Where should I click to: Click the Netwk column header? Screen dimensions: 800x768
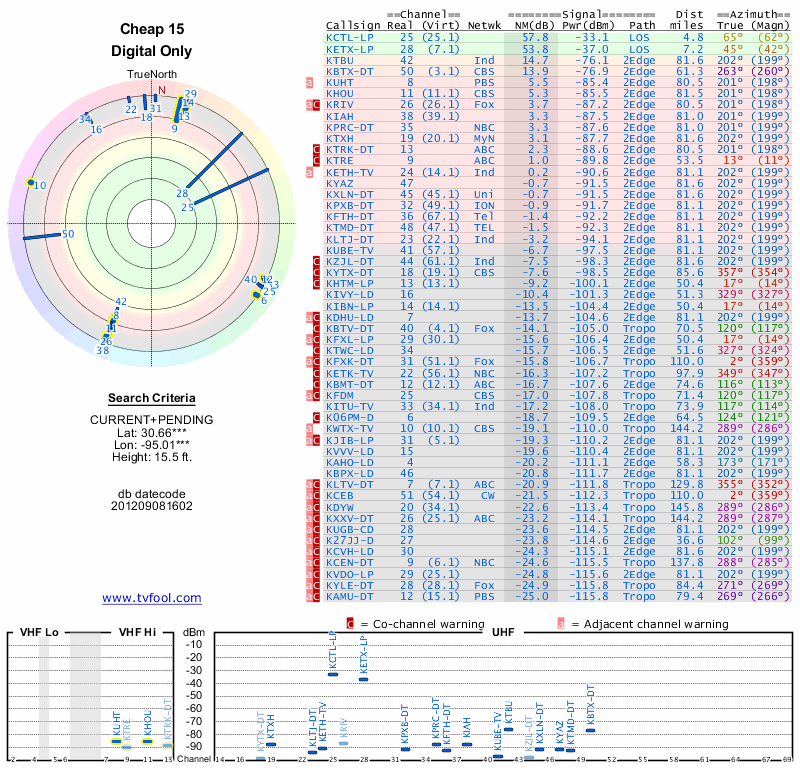pos(484,26)
